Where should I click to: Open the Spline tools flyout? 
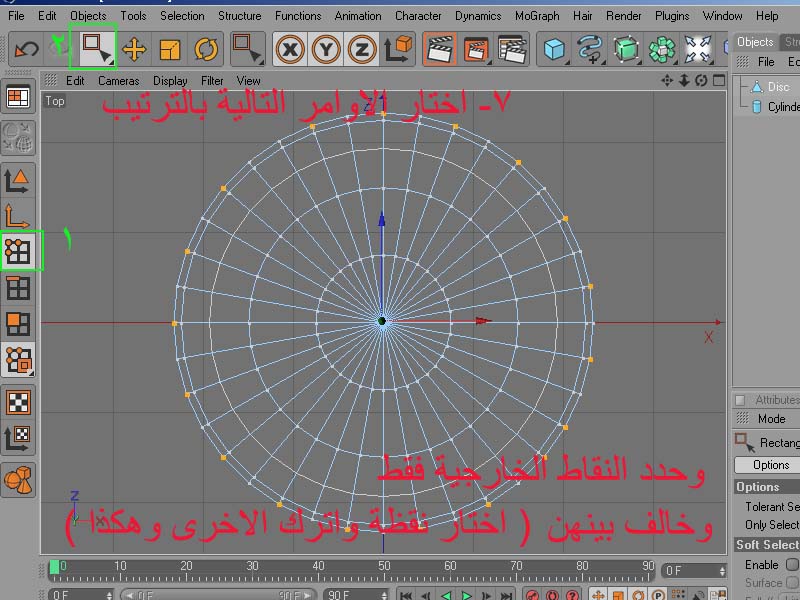(x=590, y=49)
